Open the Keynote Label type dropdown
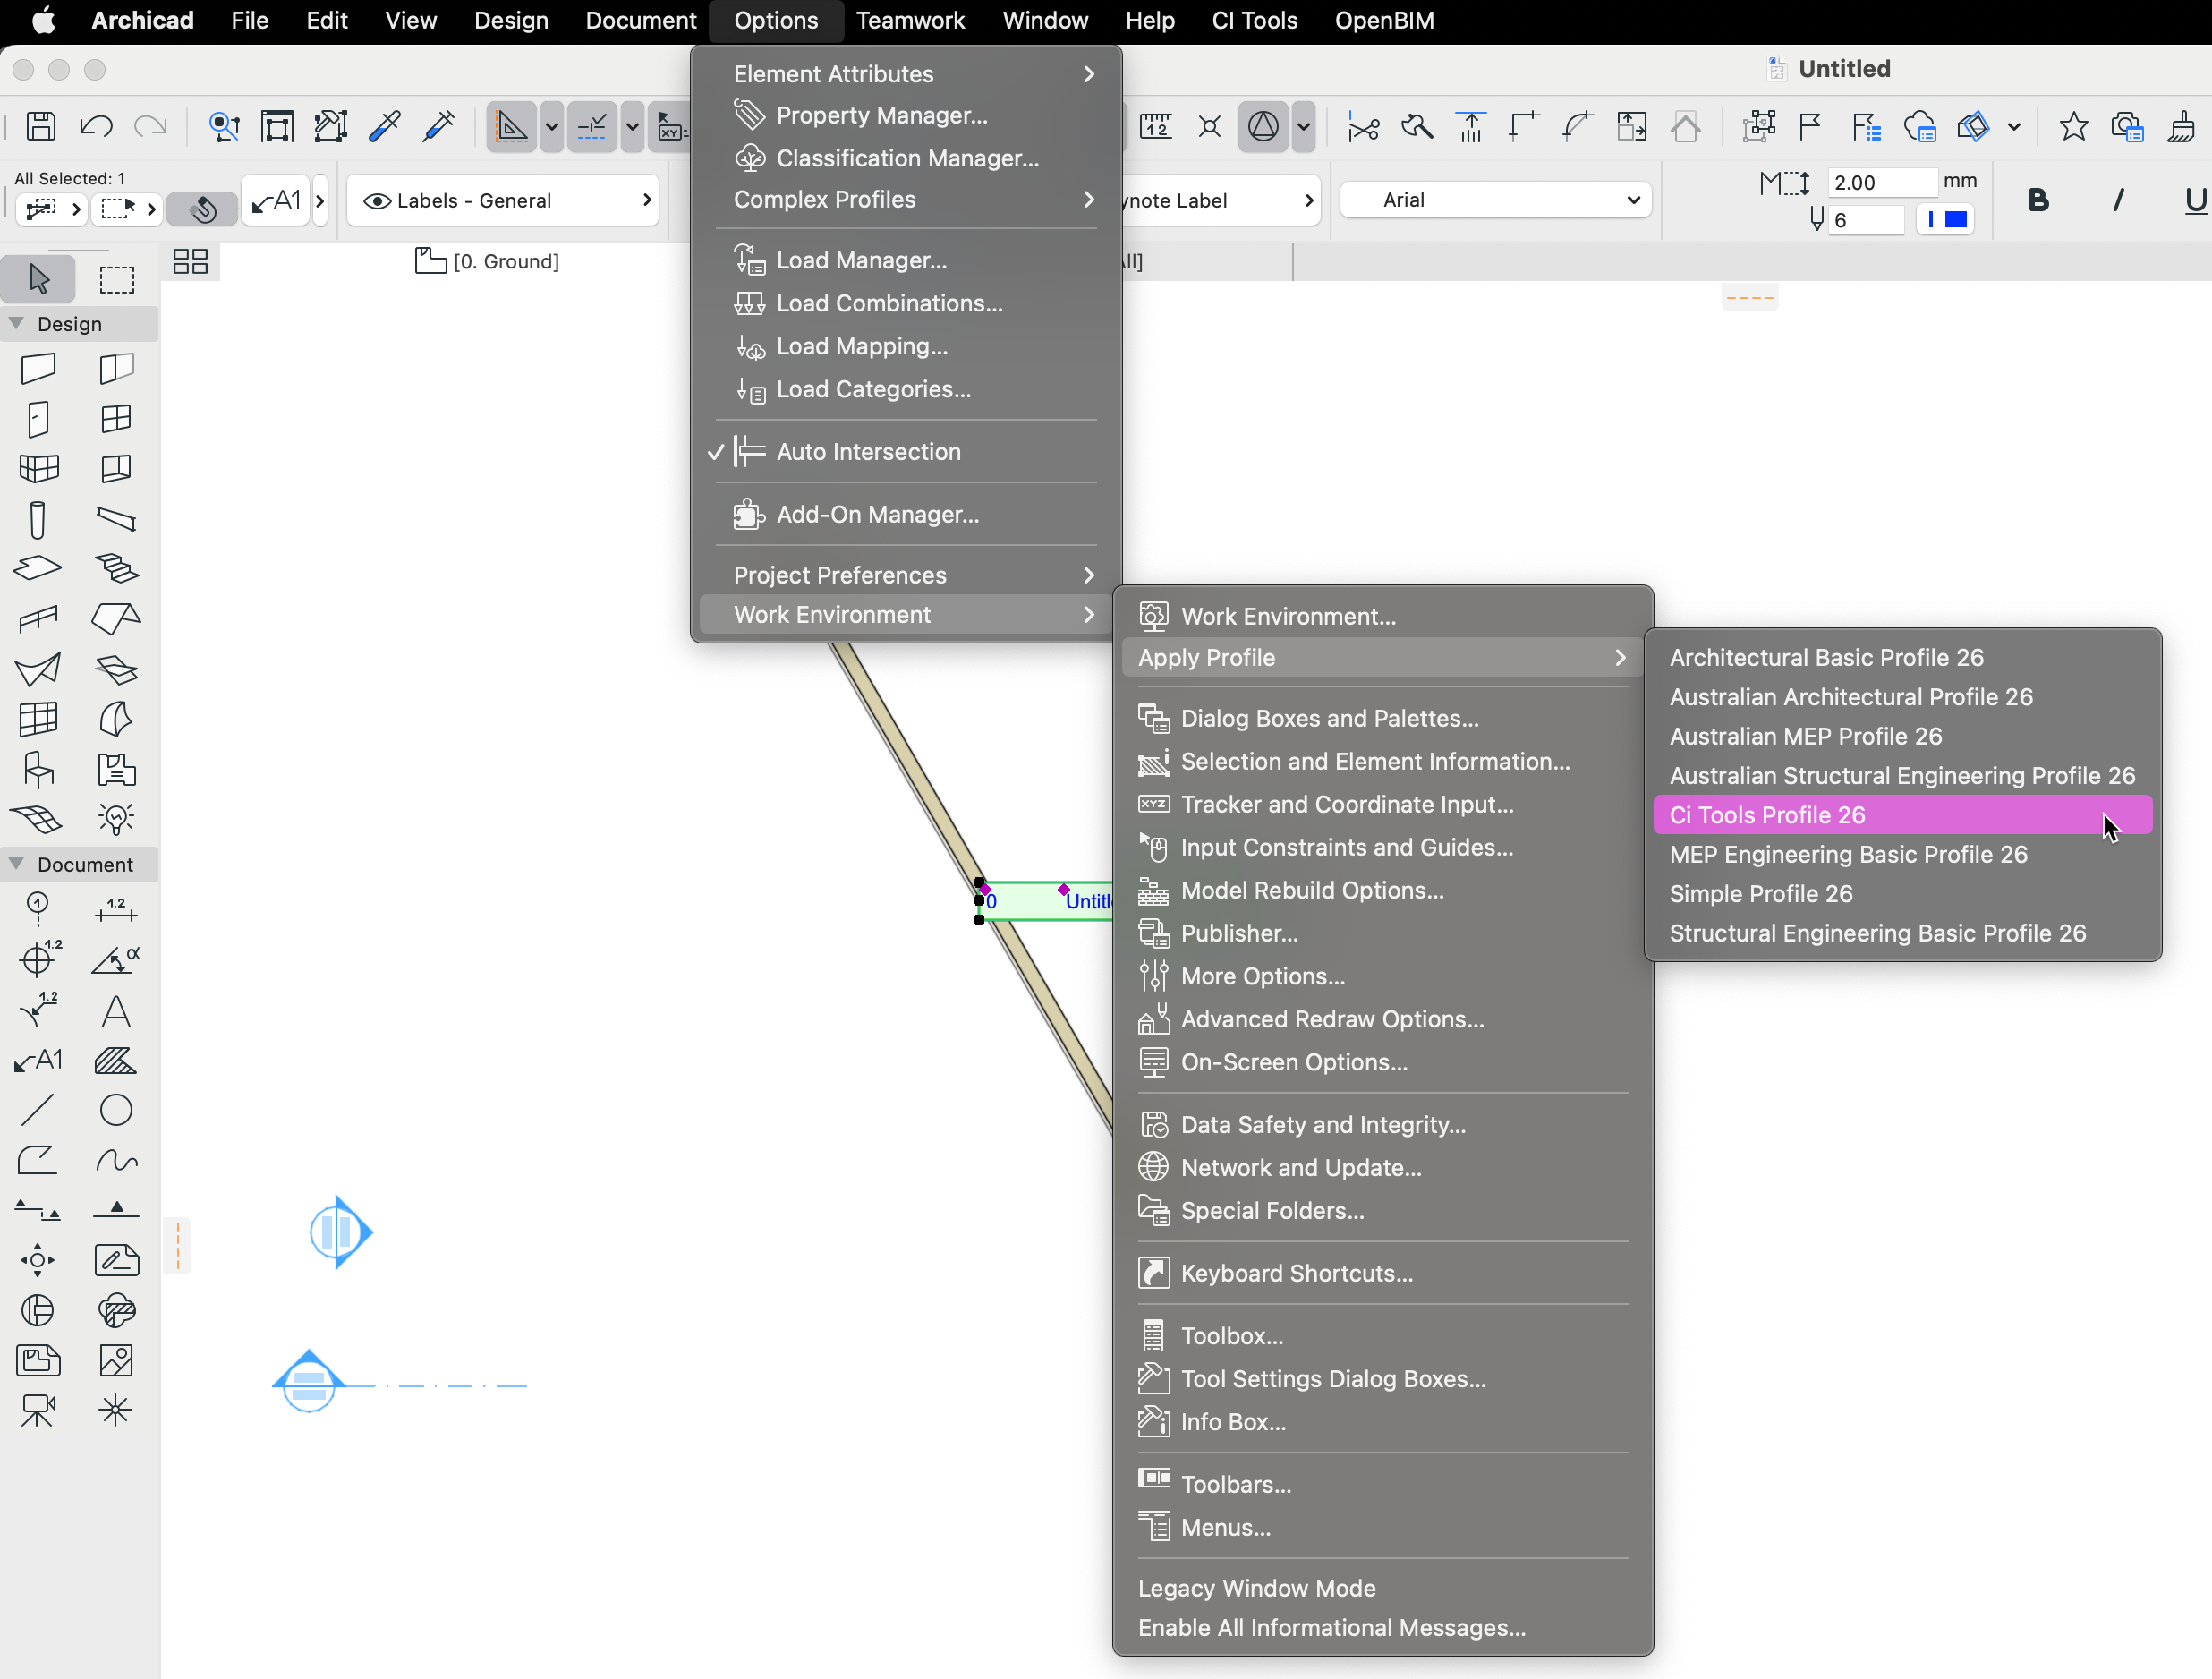Viewport: 2212px width, 1679px height. [1220, 200]
